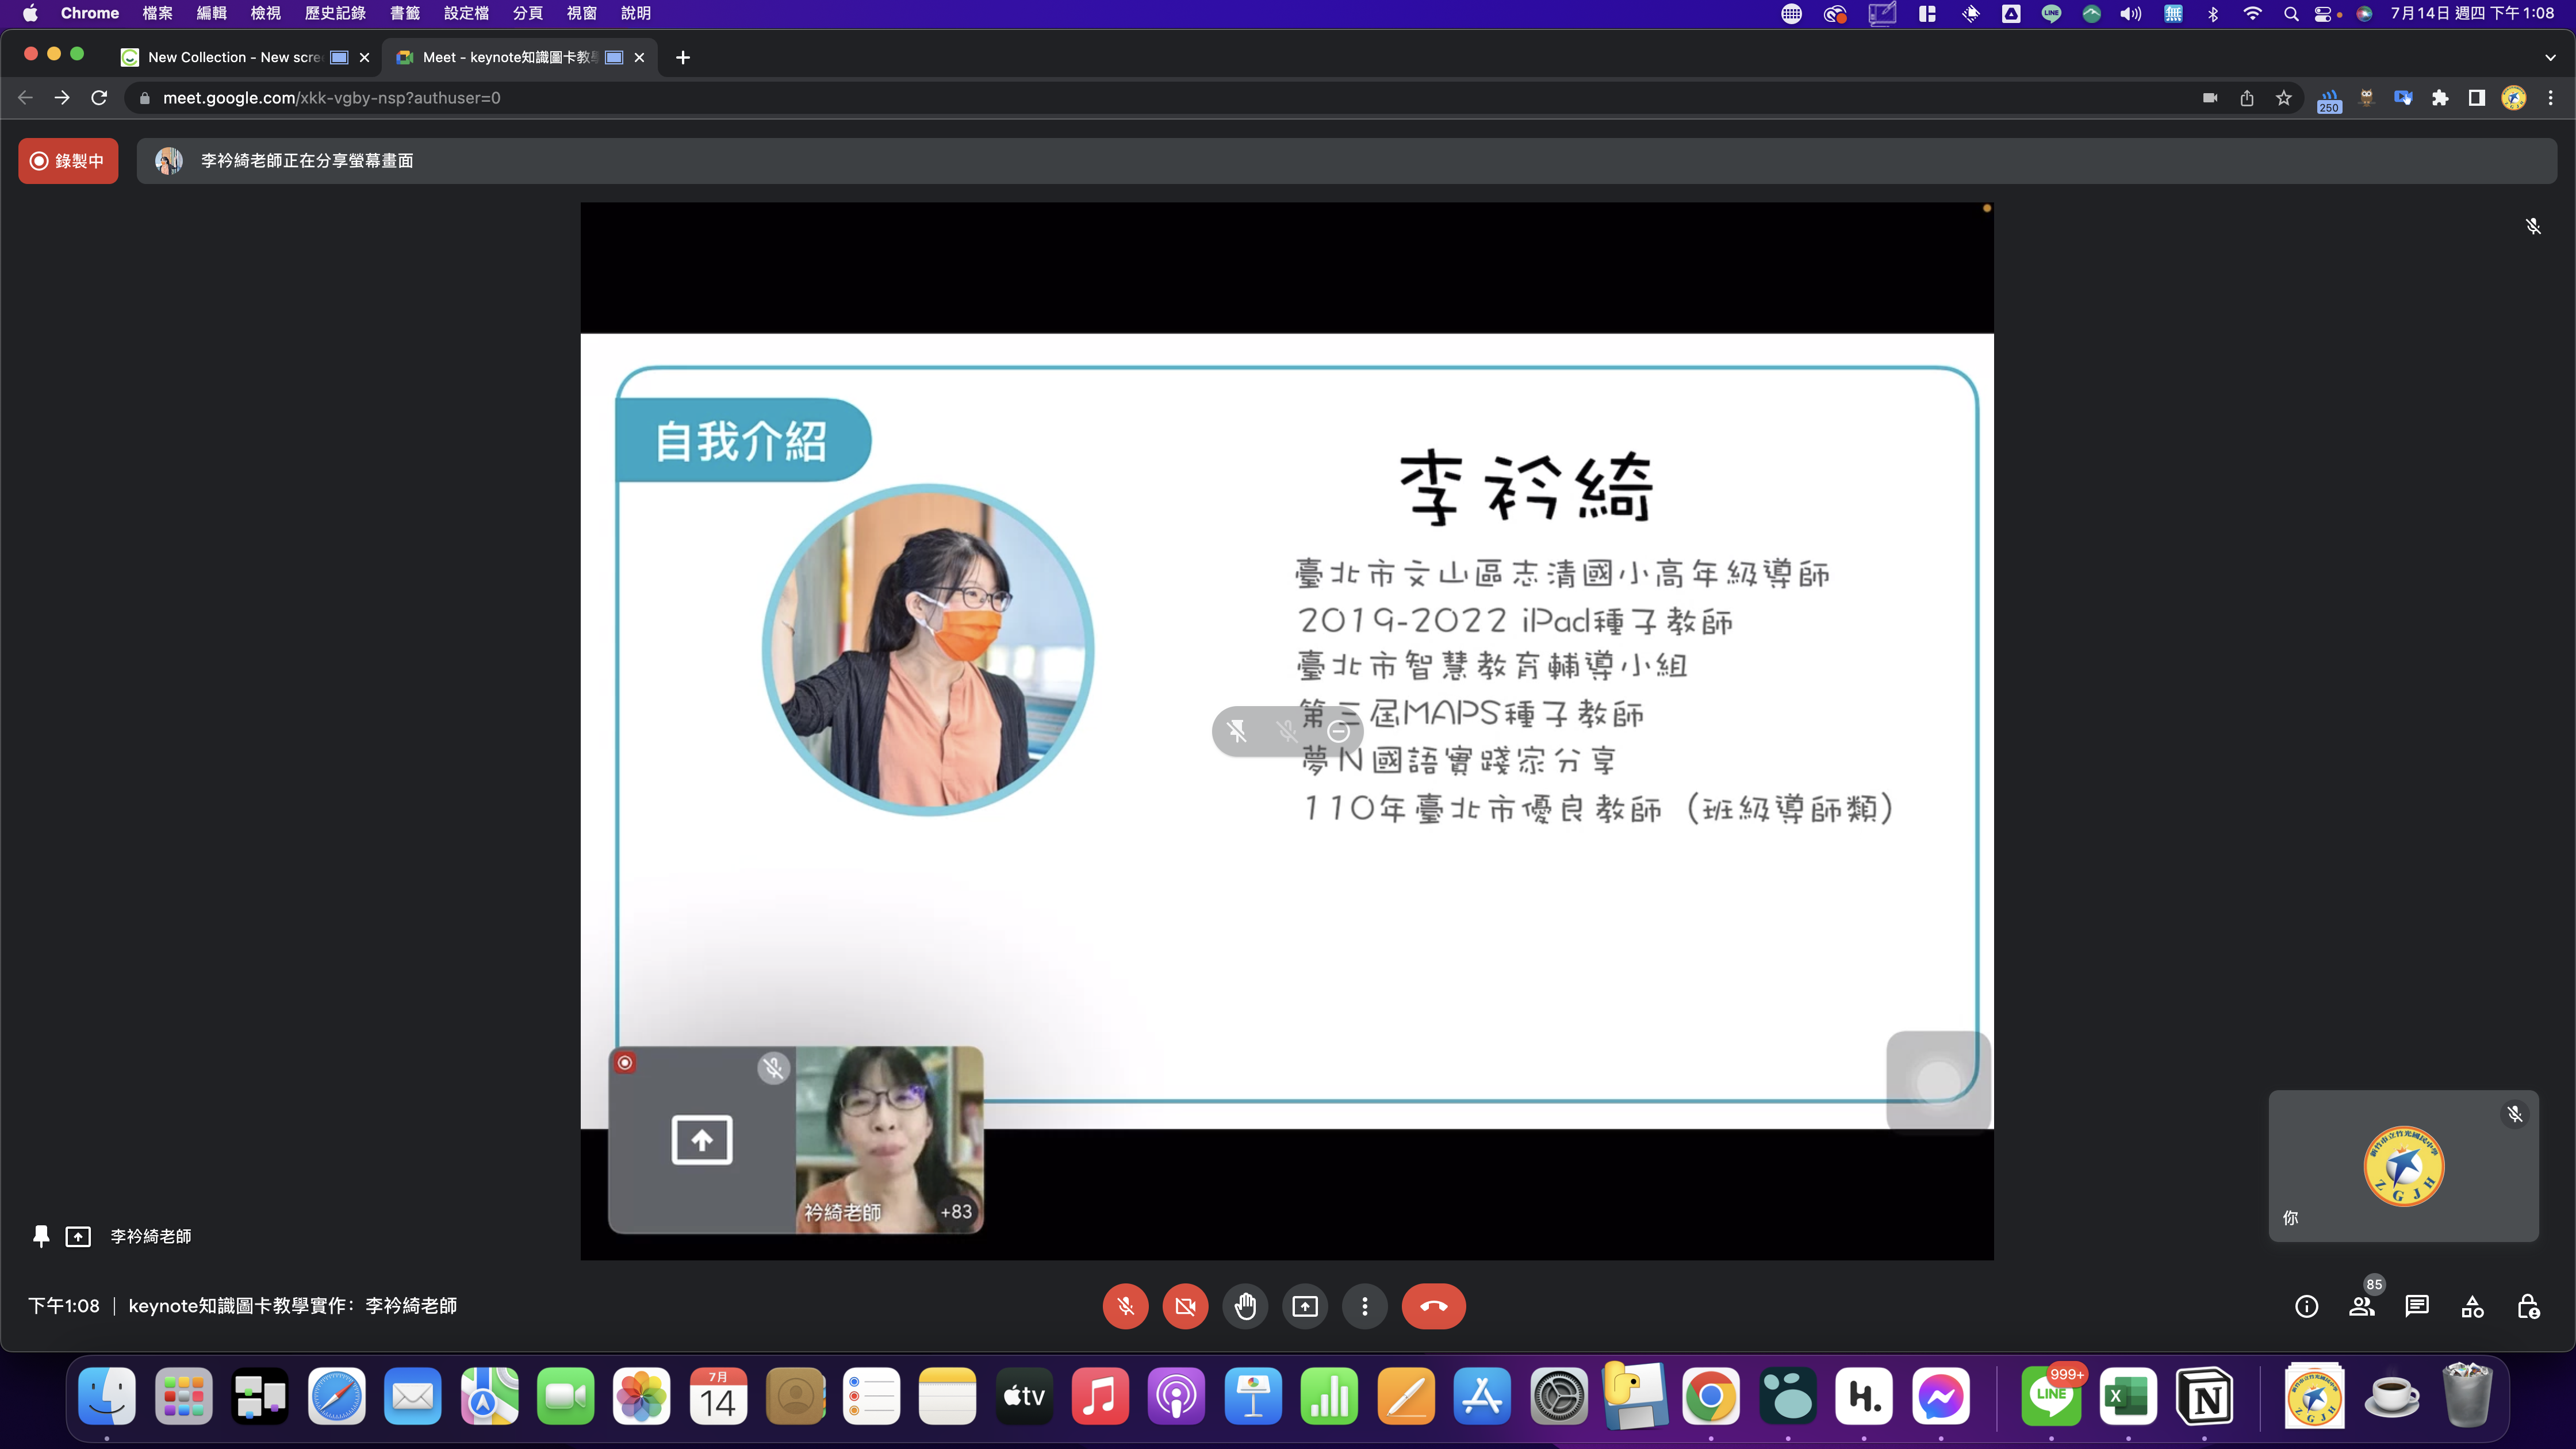Viewport: 2576px width, 1449px height.
Task: Open more options three-dot menu
Action: point(1365,1306)
